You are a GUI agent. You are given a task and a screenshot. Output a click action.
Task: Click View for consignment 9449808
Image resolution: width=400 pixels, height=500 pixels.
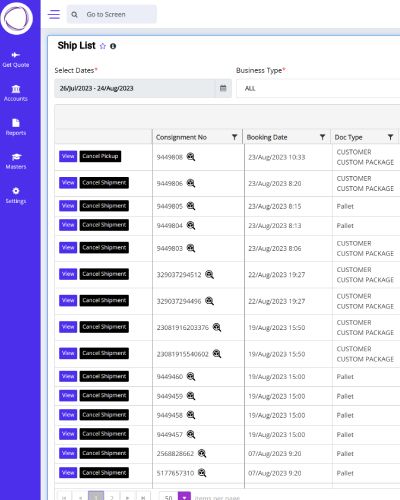pos(68,156)
